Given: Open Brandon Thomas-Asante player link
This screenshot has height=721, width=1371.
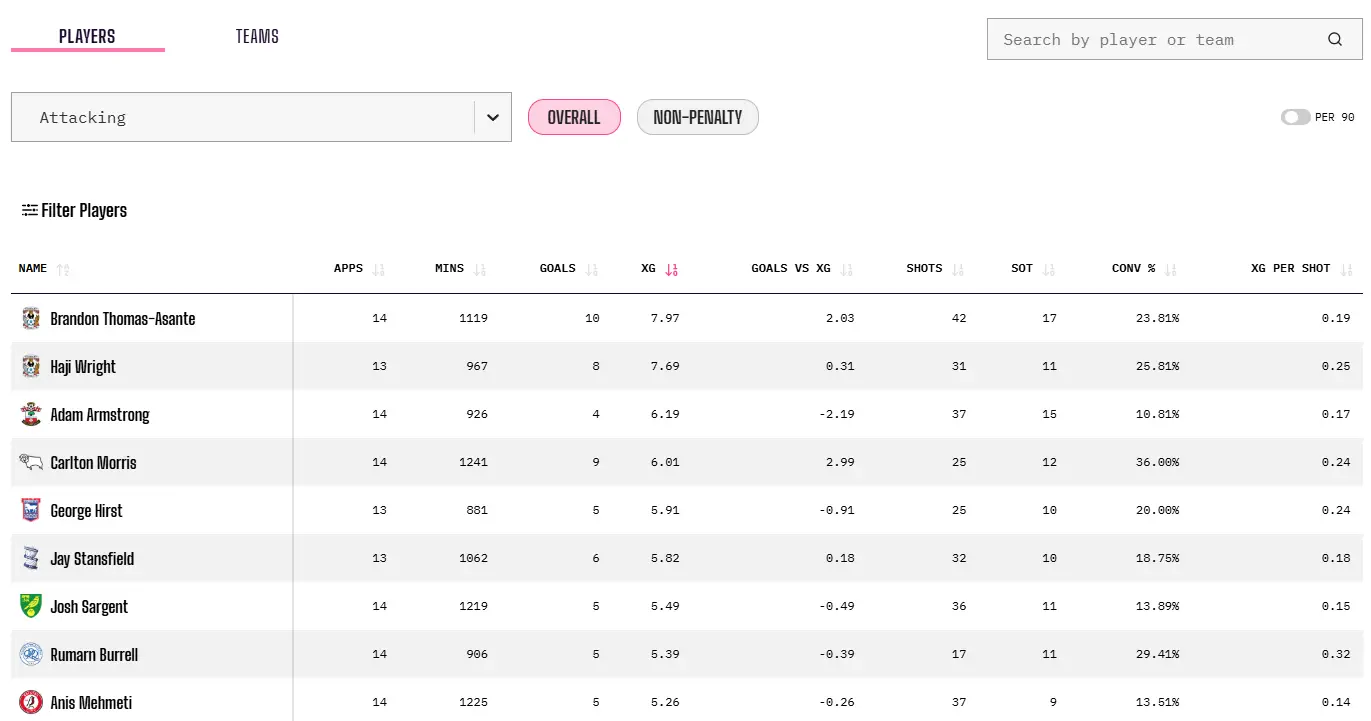Looking at the screenshot, I should [x=123, y=319].
